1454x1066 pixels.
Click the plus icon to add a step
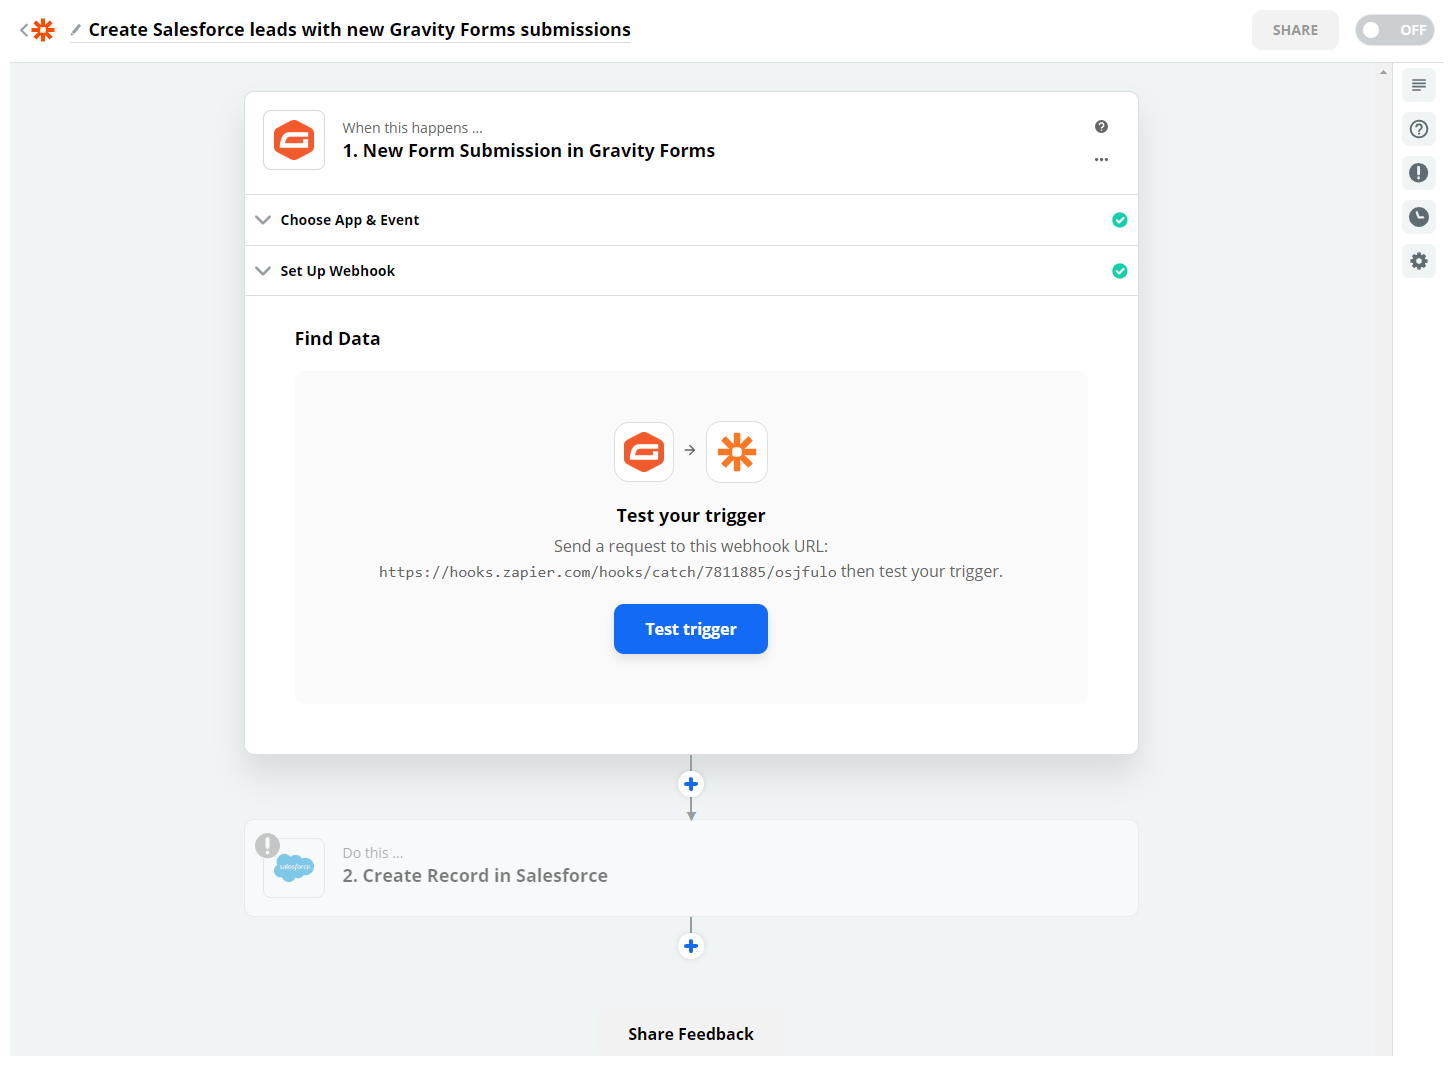pos(691,784)
